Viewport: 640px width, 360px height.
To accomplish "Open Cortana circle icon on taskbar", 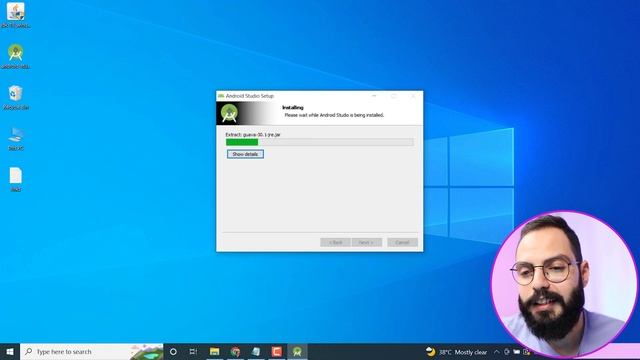I will 173,351.
